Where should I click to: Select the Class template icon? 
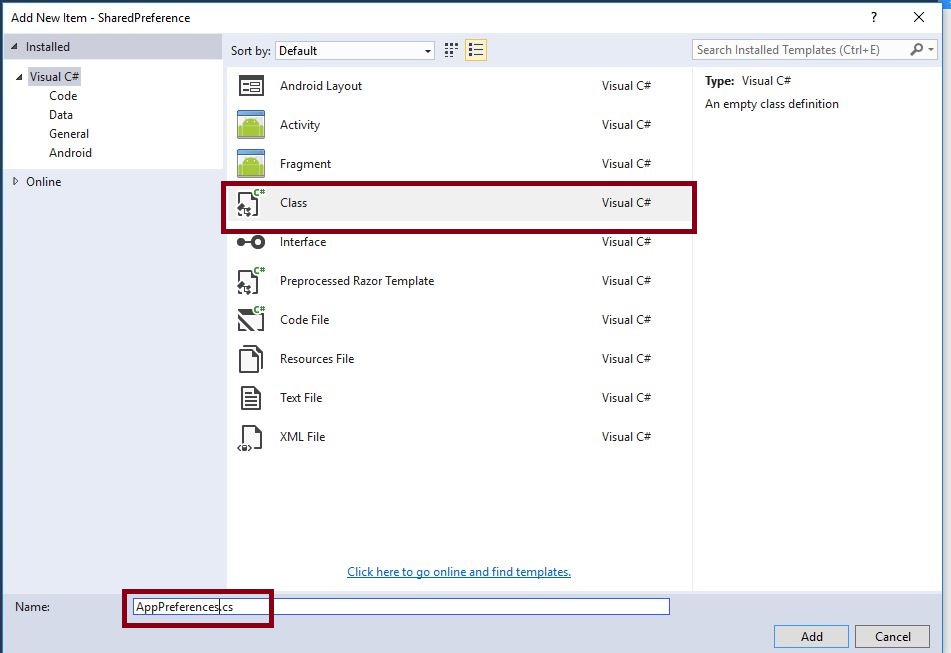[x=250, y=203]
